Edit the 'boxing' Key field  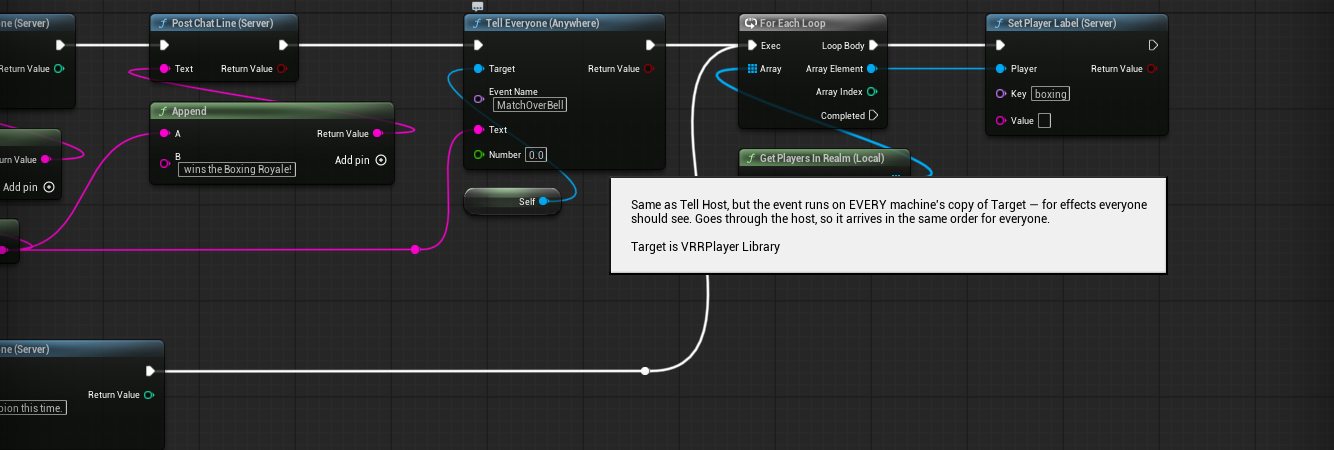1051,94
